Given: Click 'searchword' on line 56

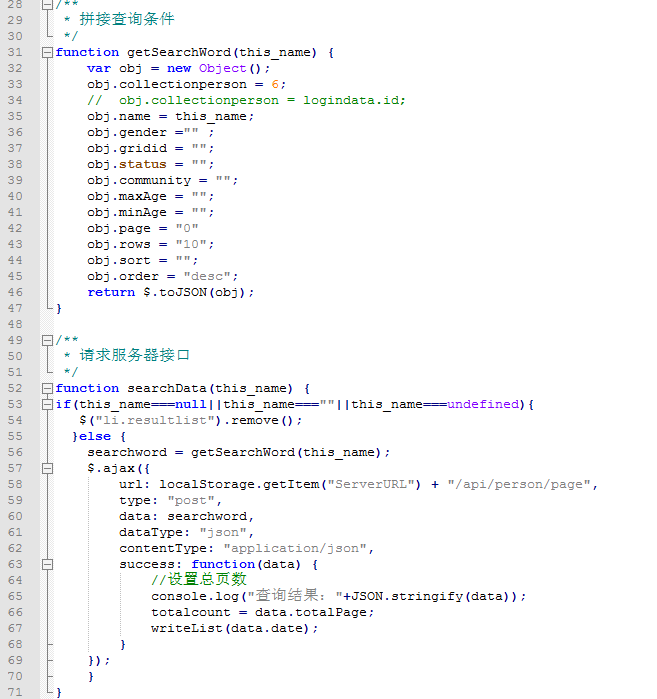Looking at the screenshot, I should pos(127,452).
